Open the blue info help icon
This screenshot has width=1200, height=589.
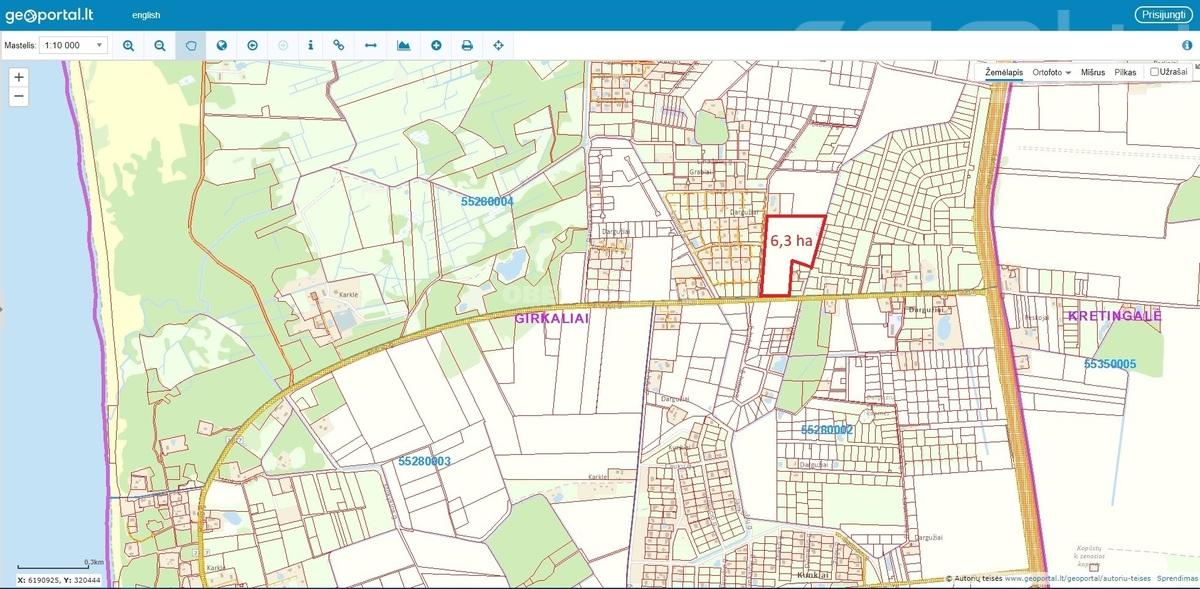1187,45
